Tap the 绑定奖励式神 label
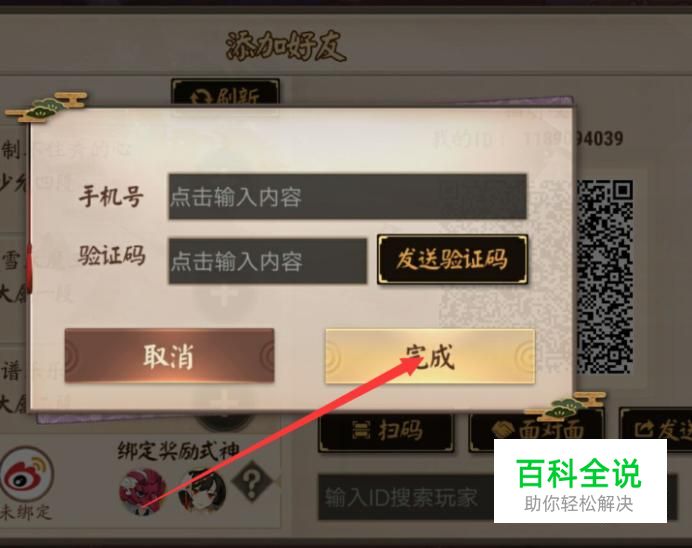This screenshot has height=548, width=692. 179,451
